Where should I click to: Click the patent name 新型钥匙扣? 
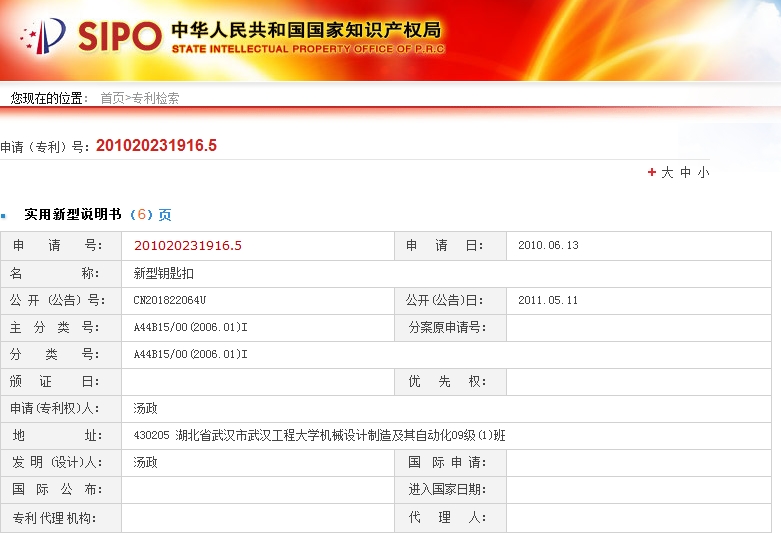tap(163, 273)
